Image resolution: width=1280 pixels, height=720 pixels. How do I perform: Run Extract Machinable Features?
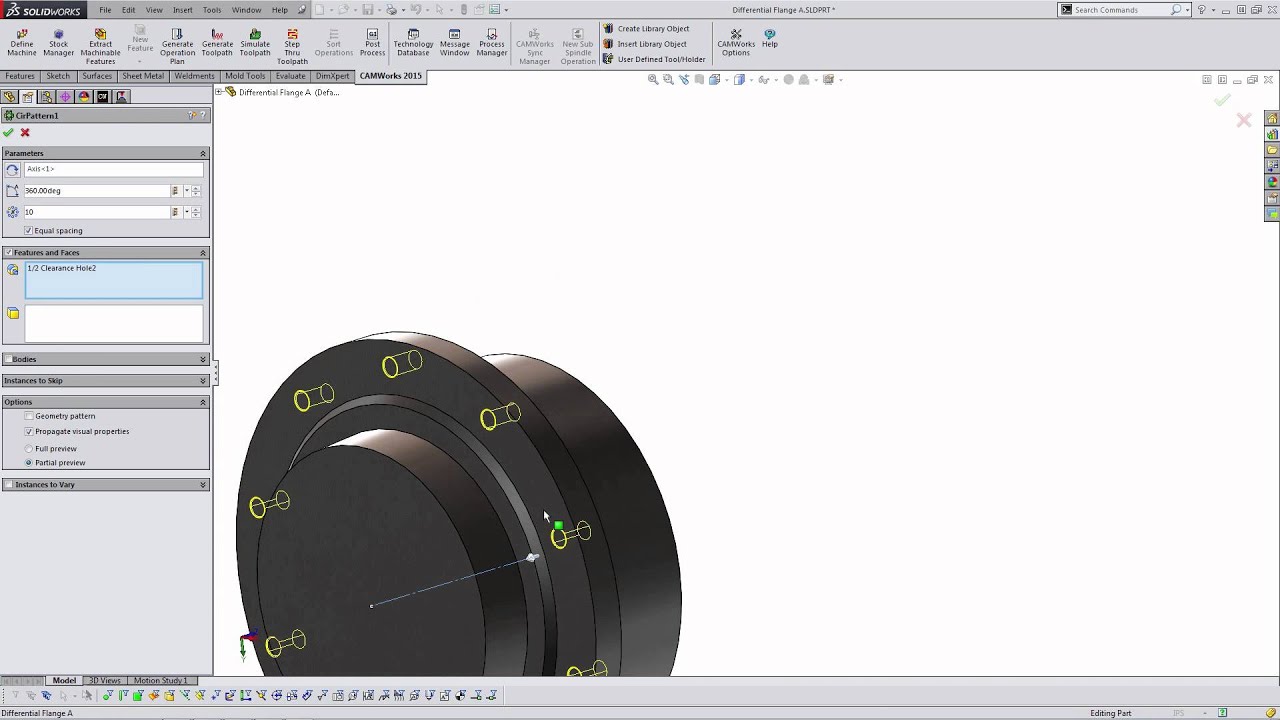pyautogui.click(x=100, y=46)
